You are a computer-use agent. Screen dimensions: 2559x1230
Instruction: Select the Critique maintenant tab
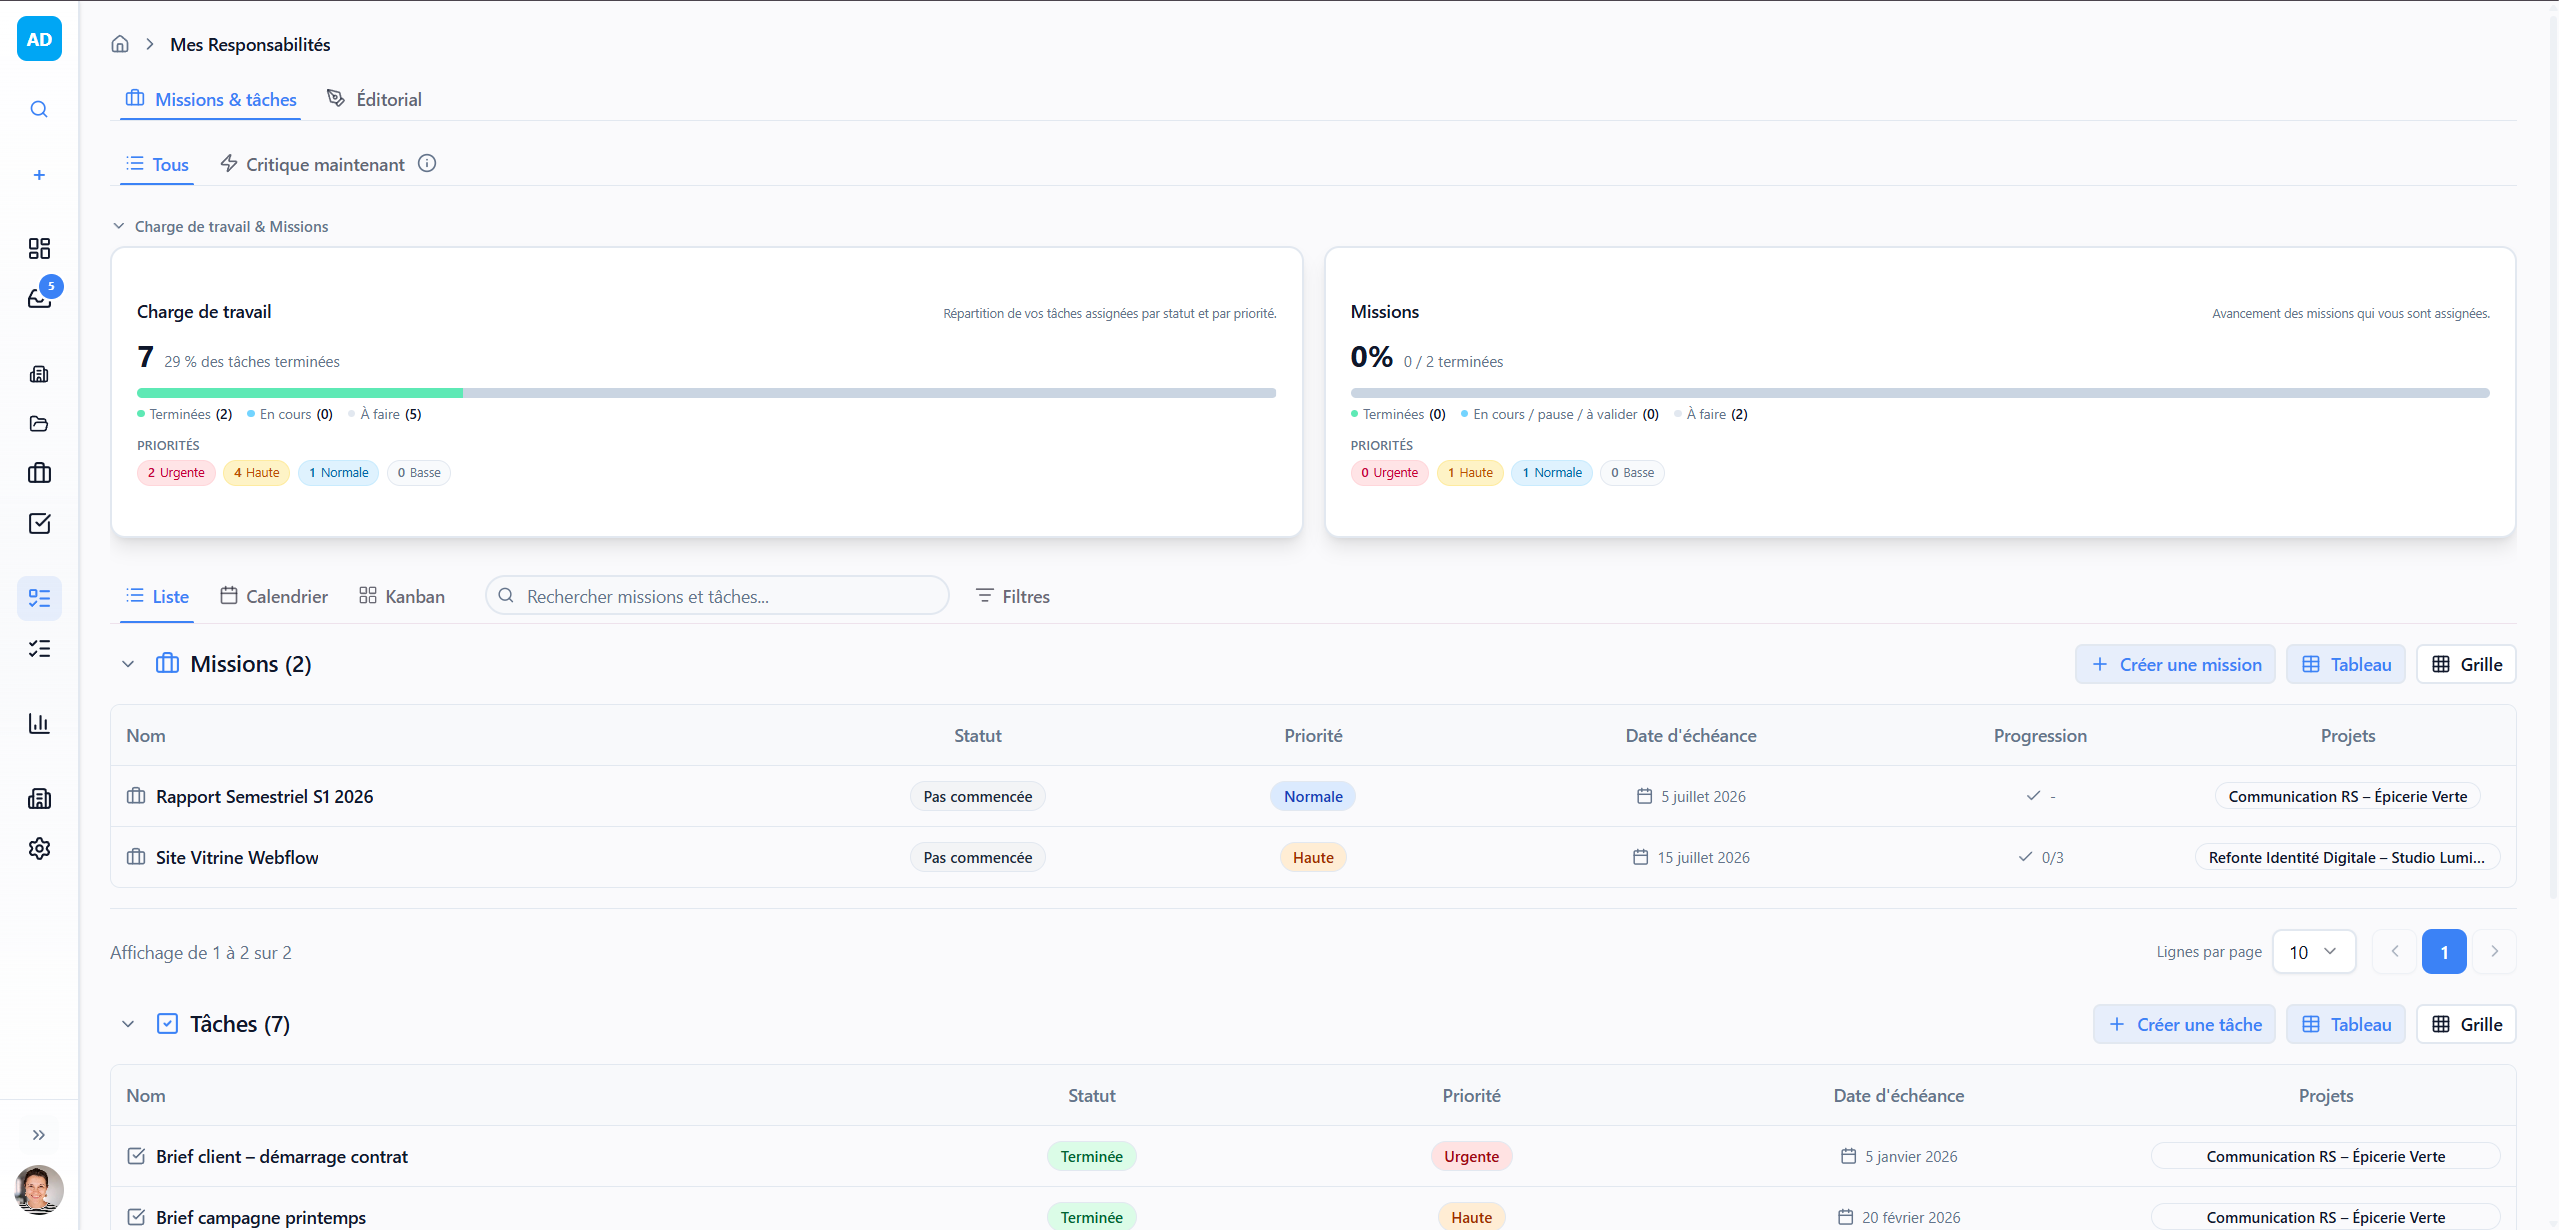click(312, 164)
